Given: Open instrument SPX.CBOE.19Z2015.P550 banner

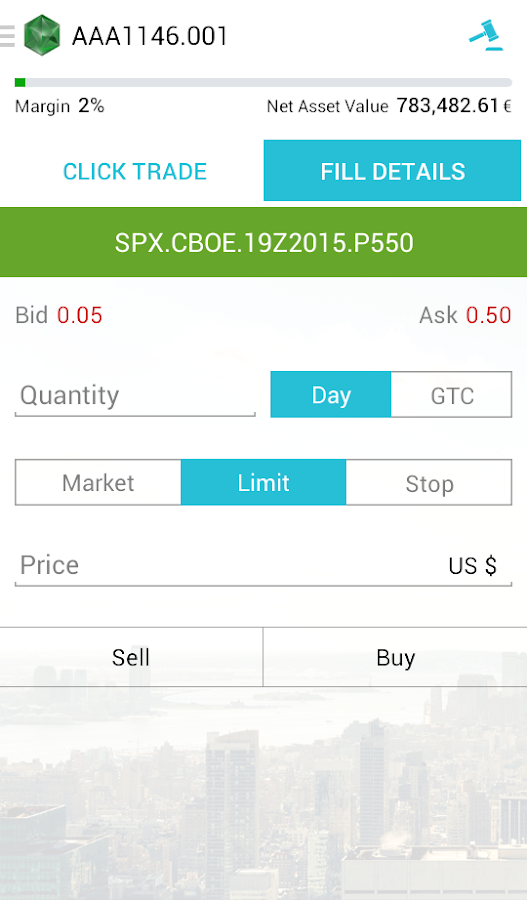Looking at the screenshot, I should click(x=264, y=242).
